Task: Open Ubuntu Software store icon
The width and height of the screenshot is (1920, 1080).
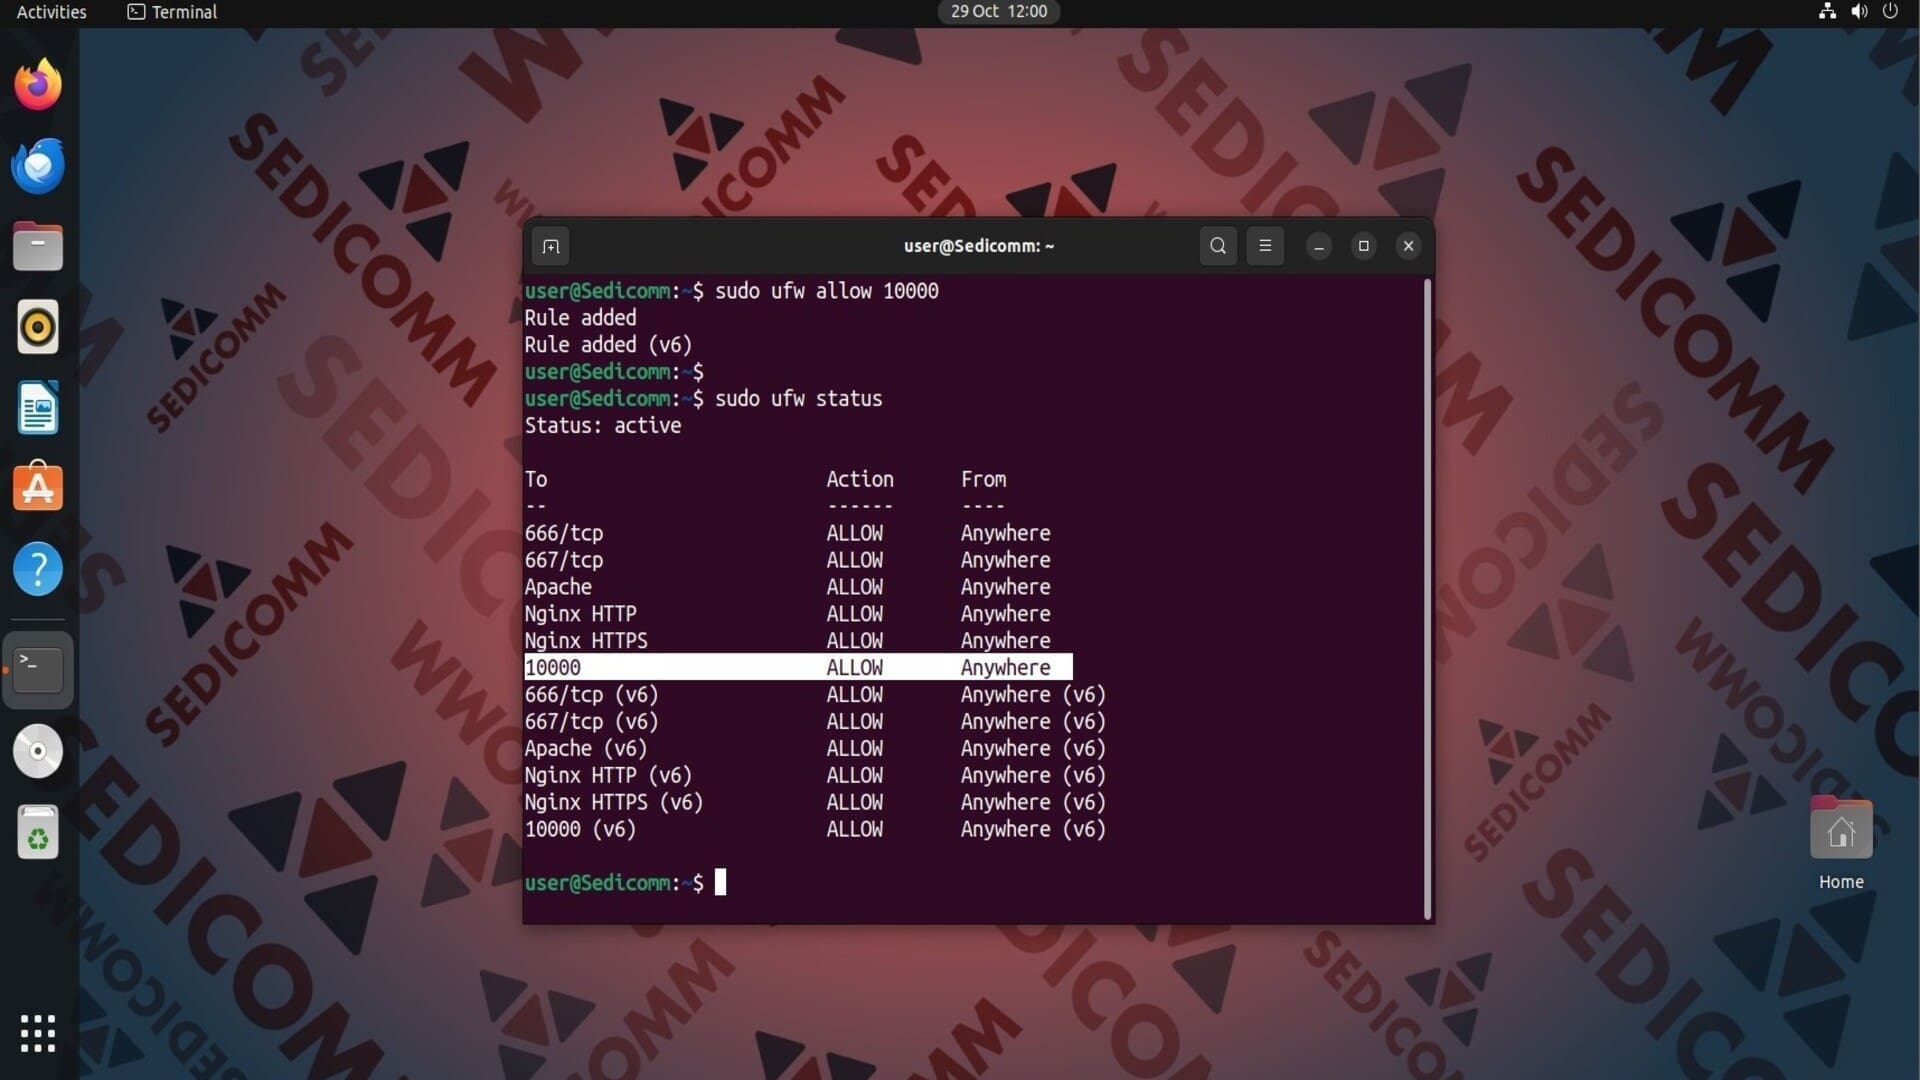Action: coord(38,487)
